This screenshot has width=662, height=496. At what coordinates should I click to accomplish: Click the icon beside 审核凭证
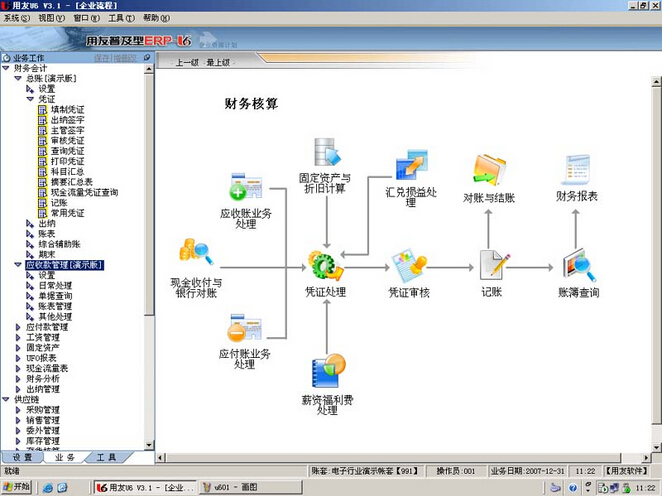43,141
